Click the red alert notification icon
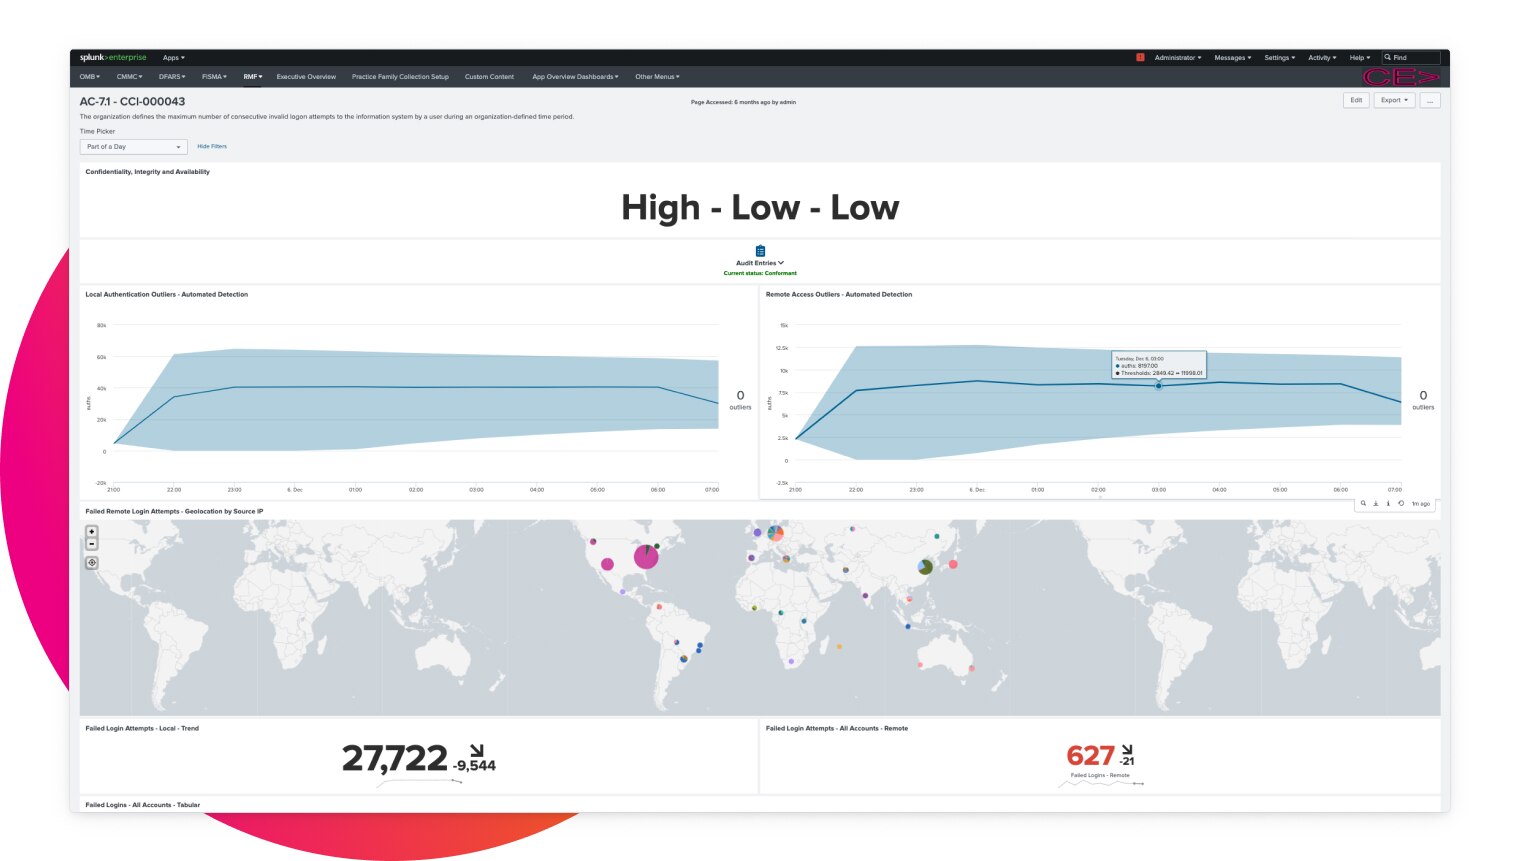The height and width of the screenshot is (861, 1520). coord(1140,58)
